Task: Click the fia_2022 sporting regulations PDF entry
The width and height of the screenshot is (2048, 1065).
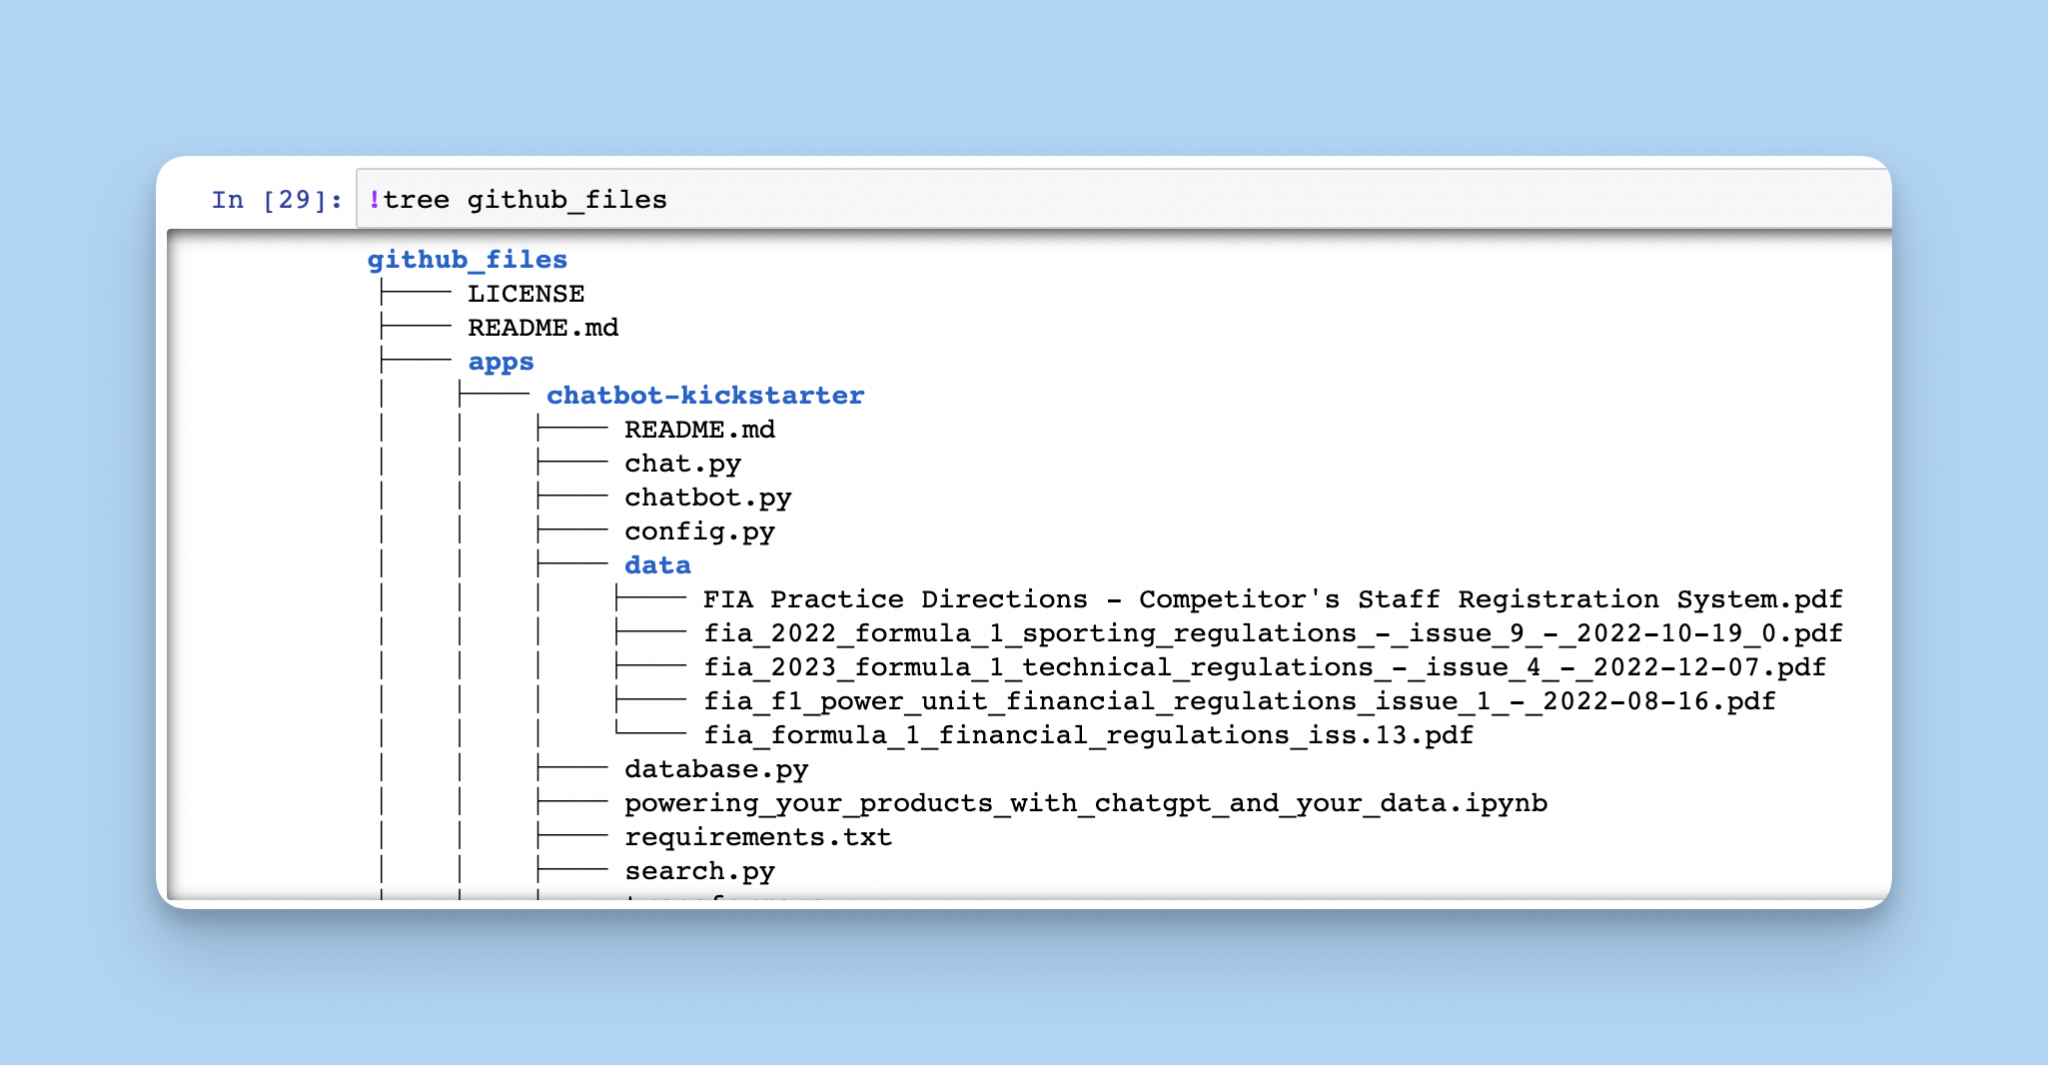Action: (1273, 634)
